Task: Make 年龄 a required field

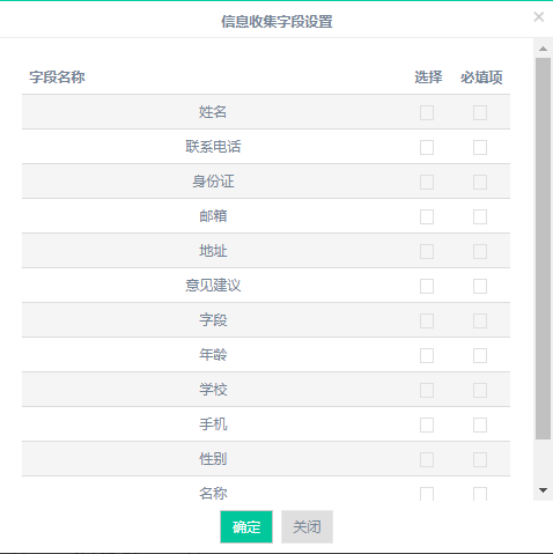Action: (x=480, y=355)
